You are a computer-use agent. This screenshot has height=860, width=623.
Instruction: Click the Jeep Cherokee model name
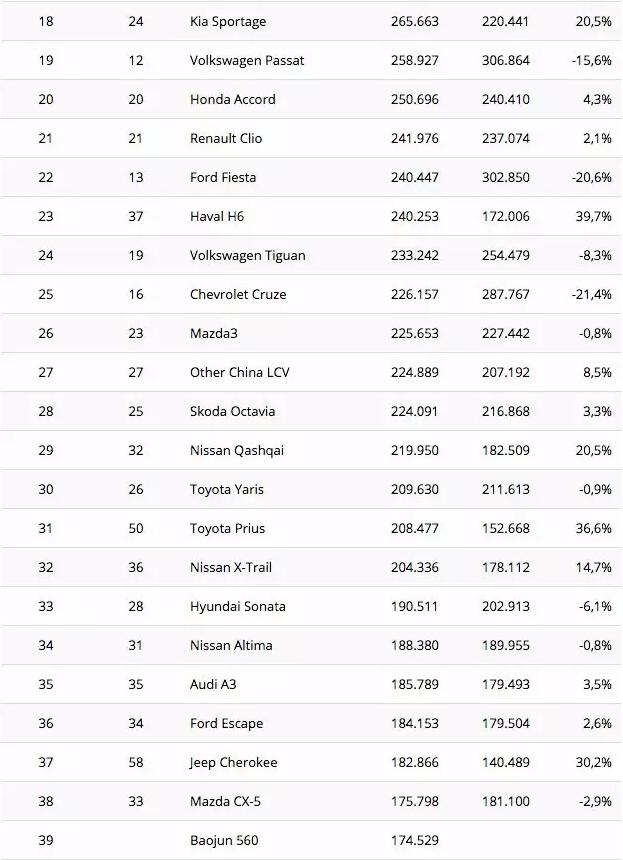[x=233, y=762]
